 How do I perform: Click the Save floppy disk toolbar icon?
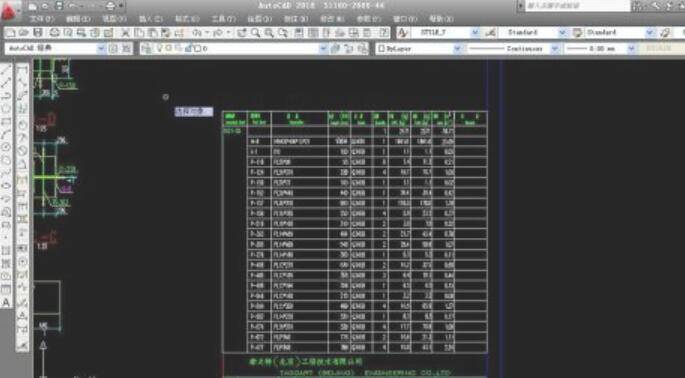38,33
